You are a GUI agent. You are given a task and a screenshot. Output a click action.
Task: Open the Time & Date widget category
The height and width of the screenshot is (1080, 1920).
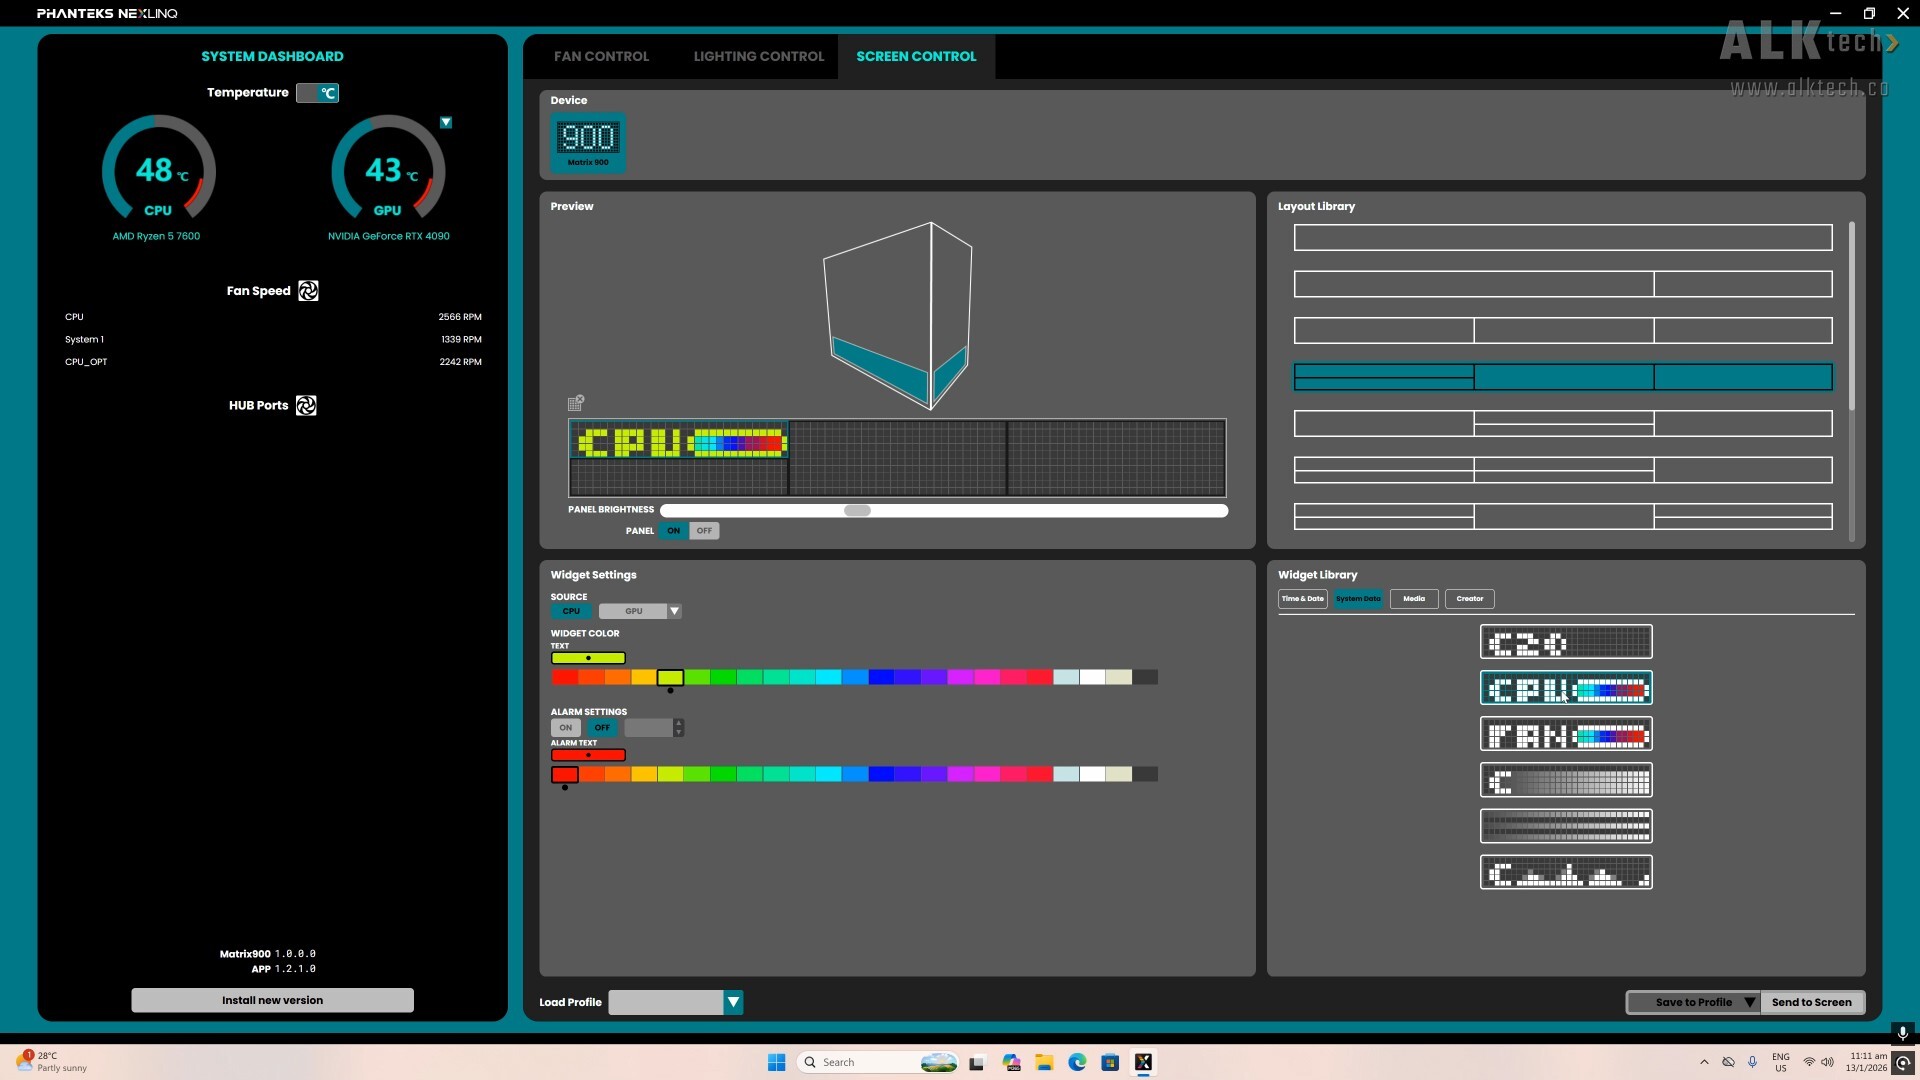(x=1302, y=598)
